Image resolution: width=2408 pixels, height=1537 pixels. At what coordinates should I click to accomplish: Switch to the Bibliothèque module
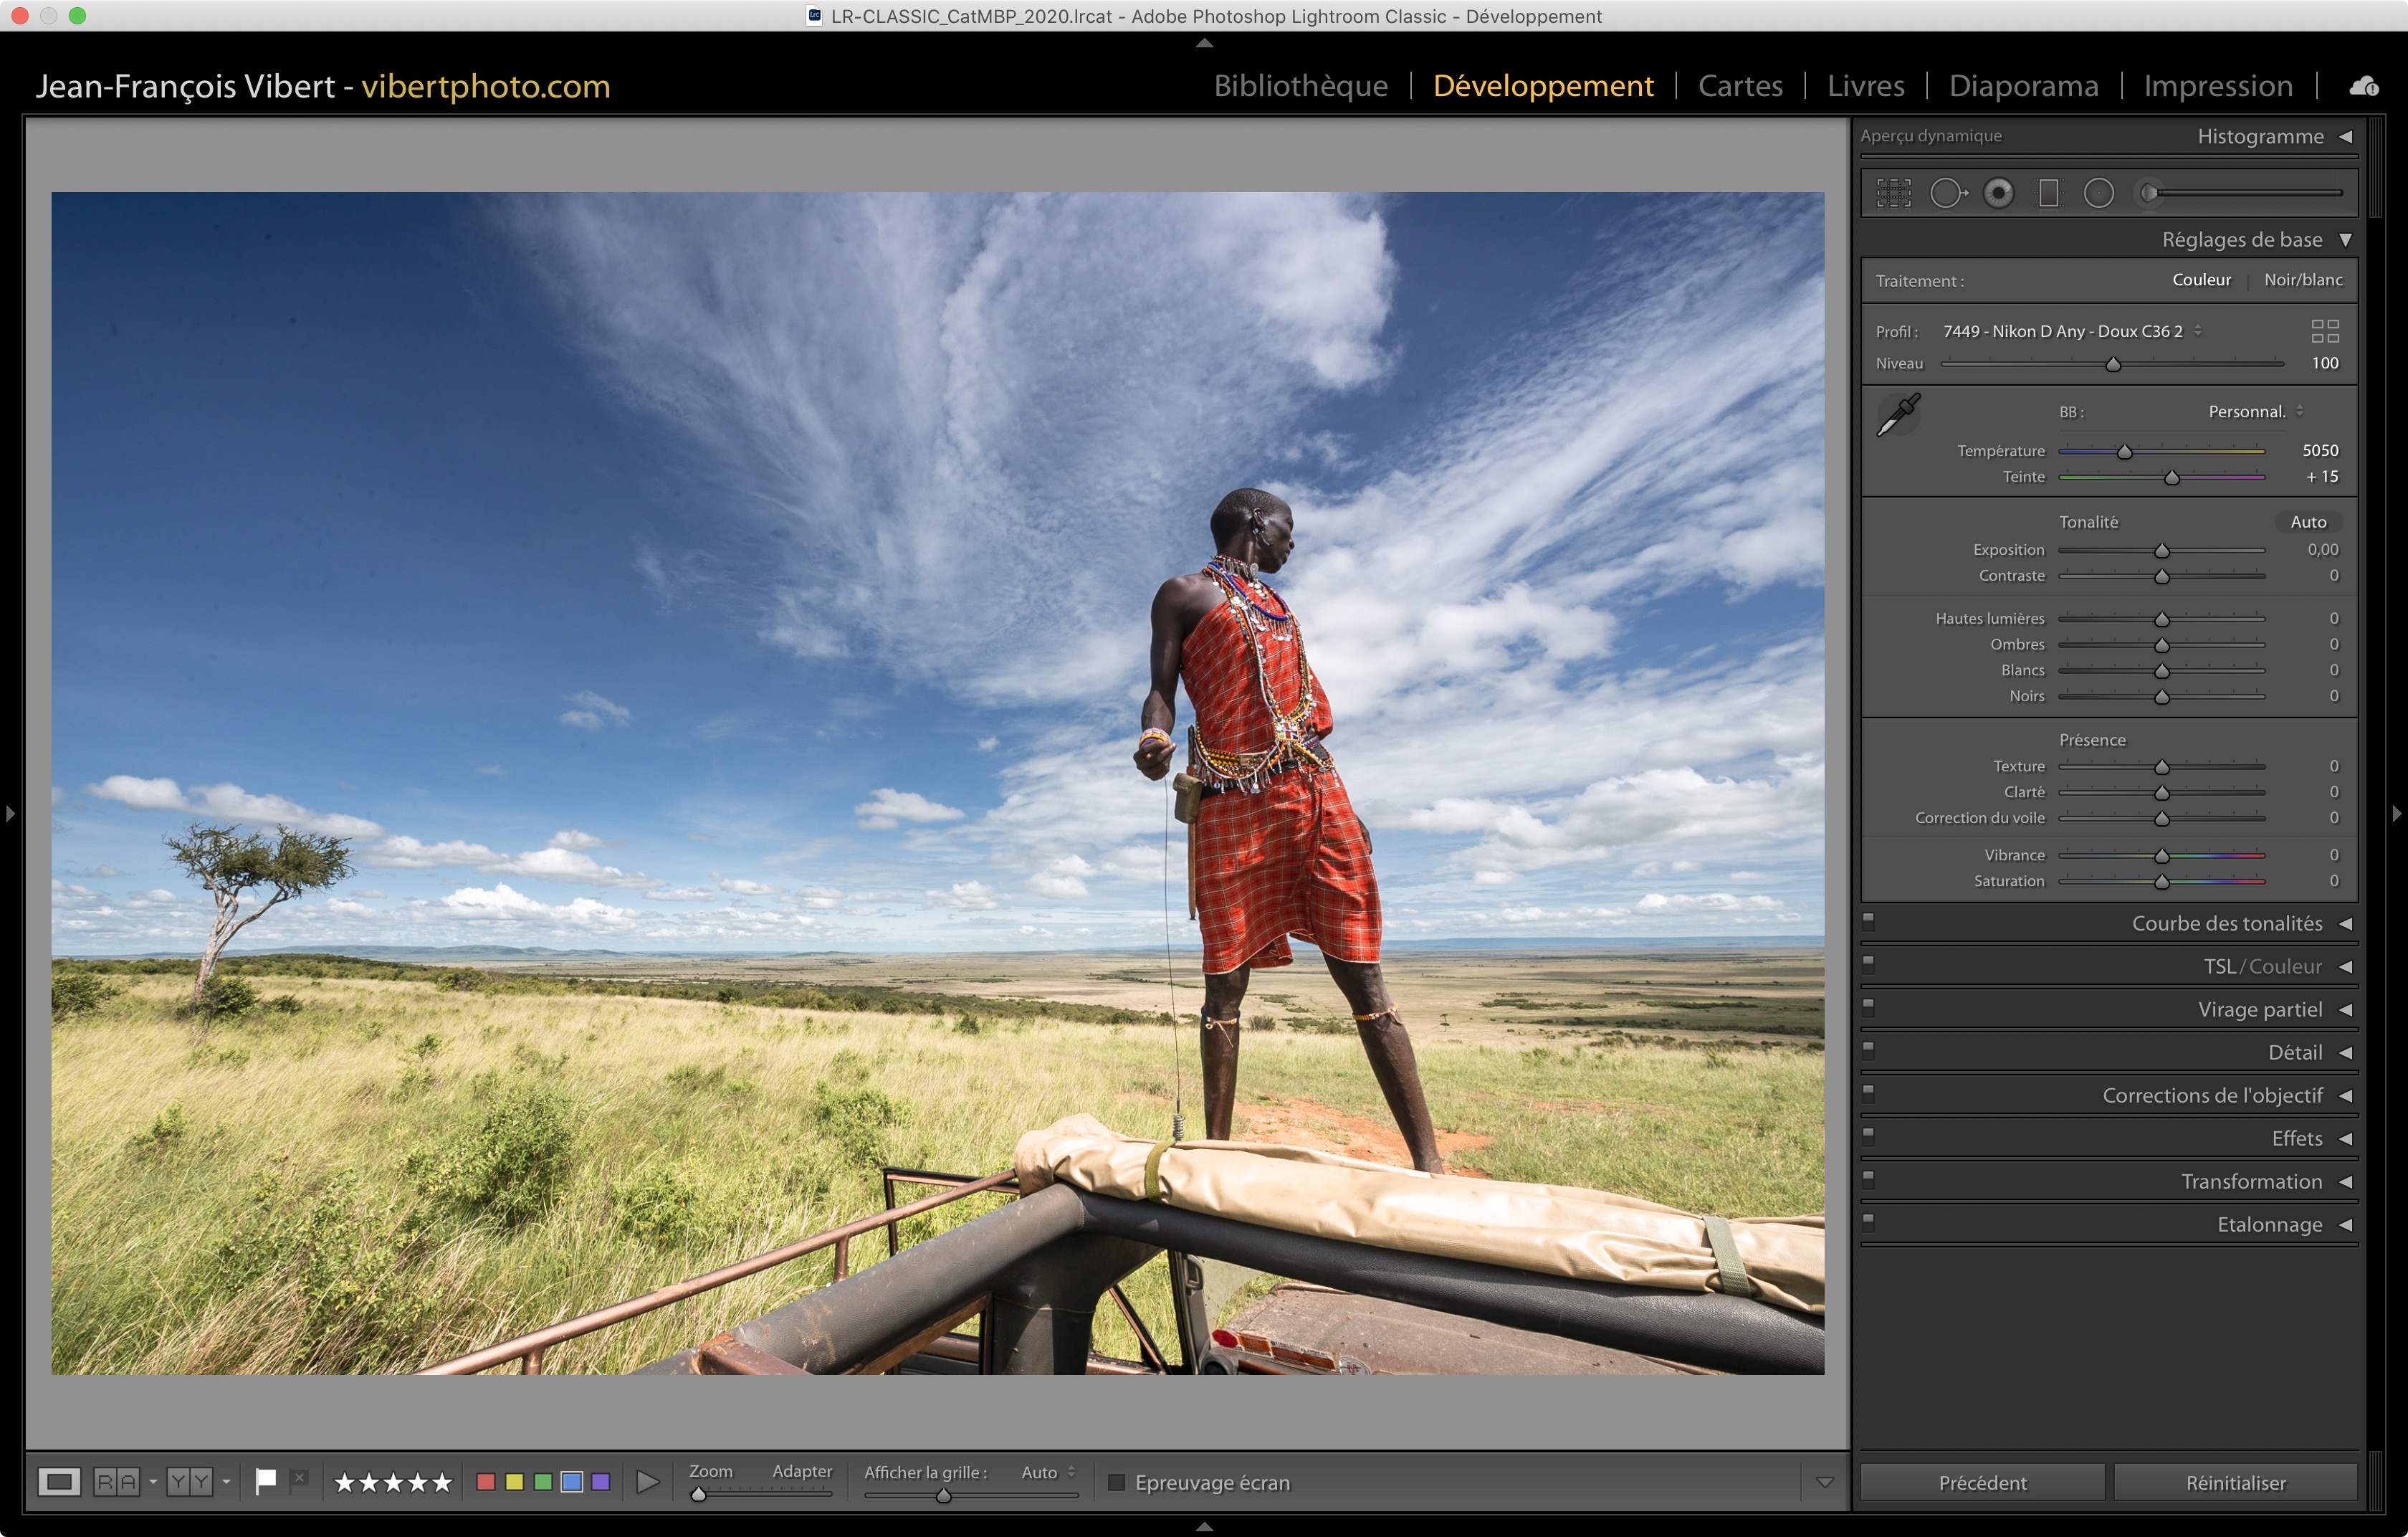pos(1300,86)
